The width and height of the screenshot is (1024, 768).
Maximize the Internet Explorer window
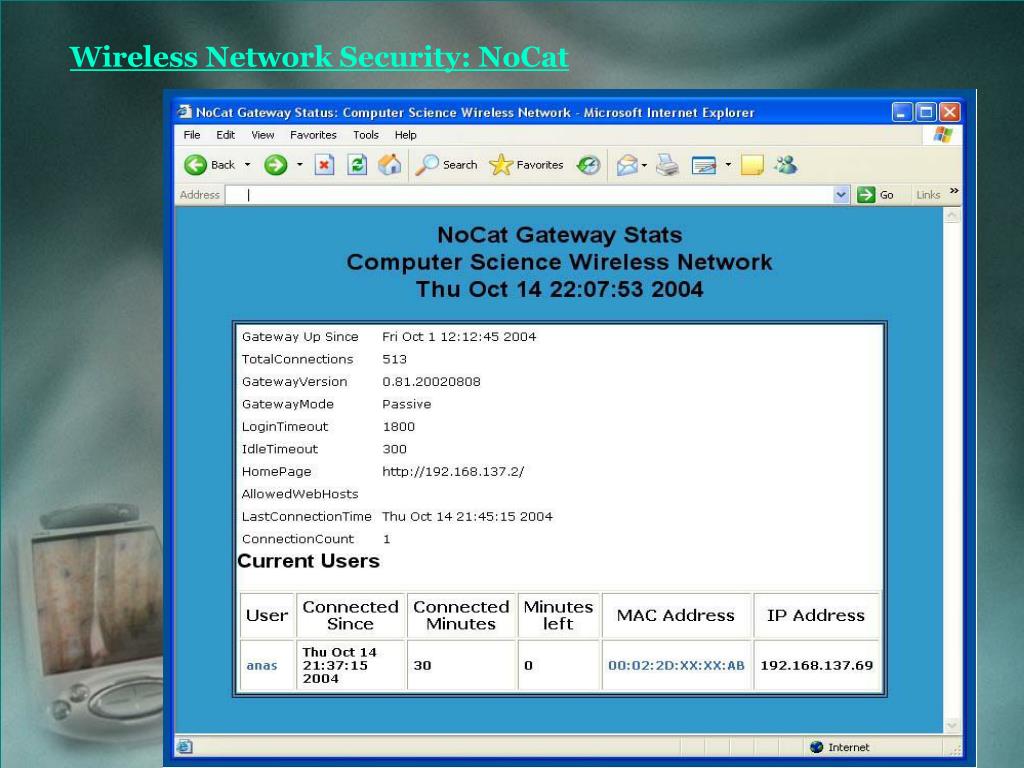[x=926, y=112]
